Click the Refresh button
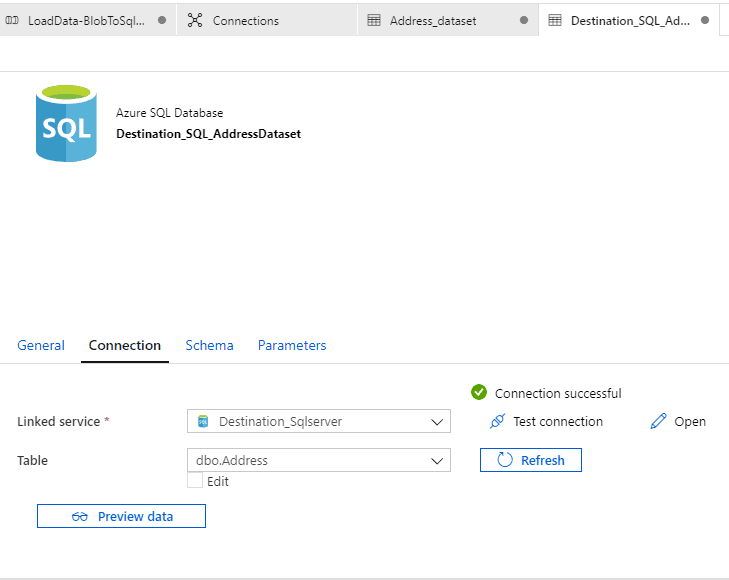Image resolution: width=729 pixels, height=580 pixels. [530, 460]
